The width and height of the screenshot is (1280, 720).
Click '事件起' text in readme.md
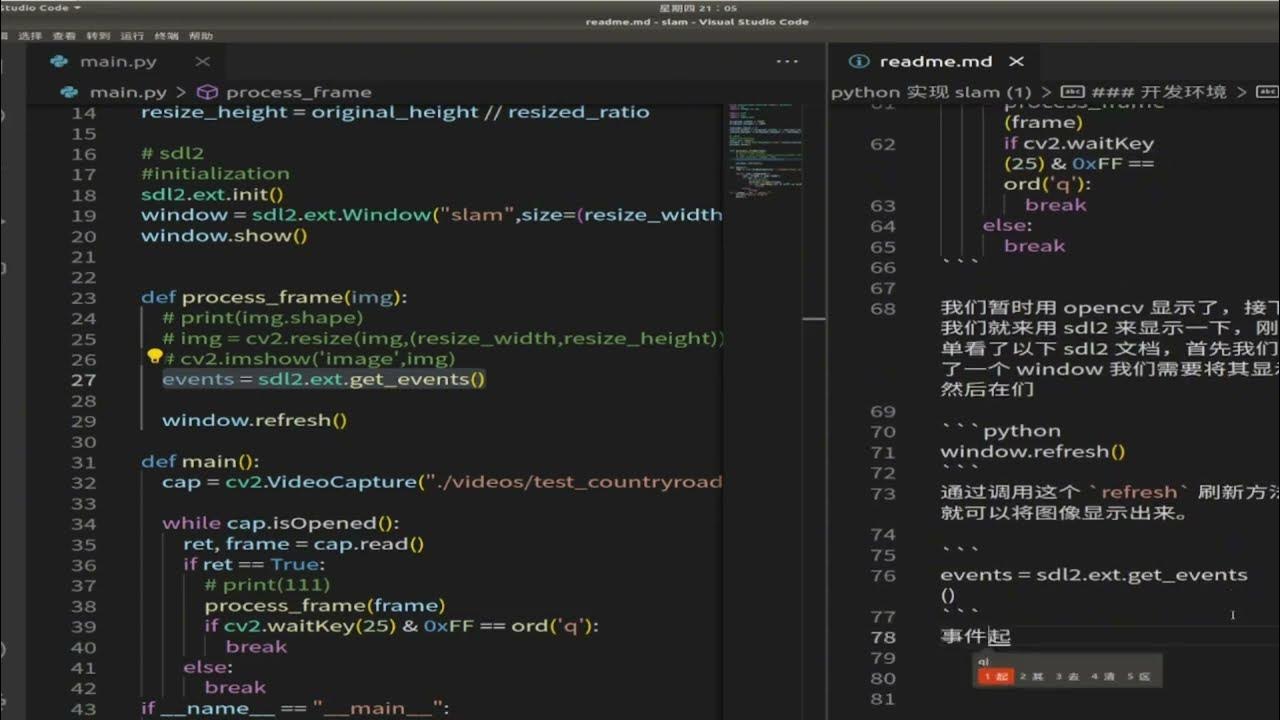click(976, 636)
